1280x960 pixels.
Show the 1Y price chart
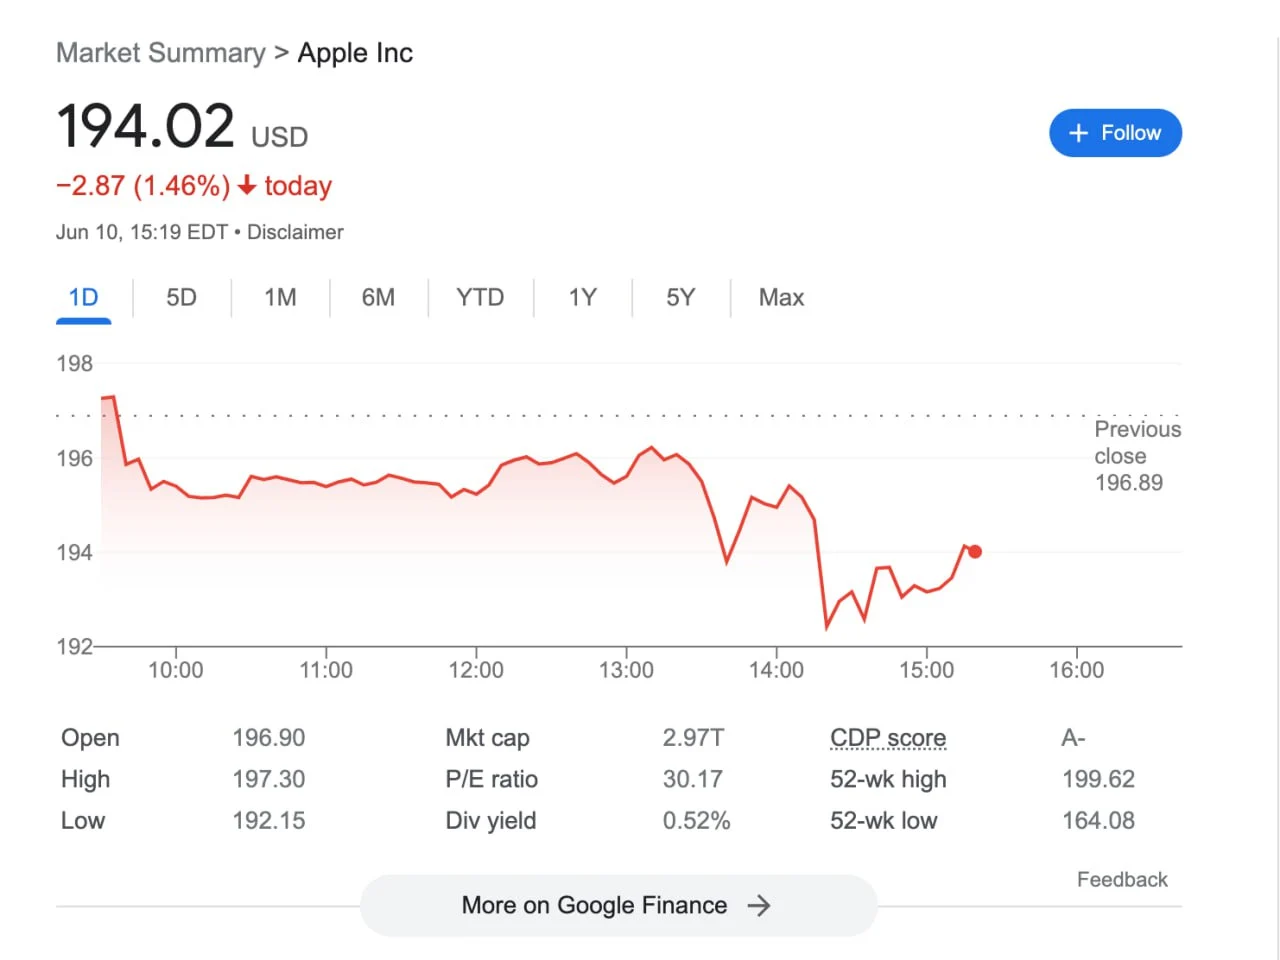pyautogui.click(x=582, y=298)
